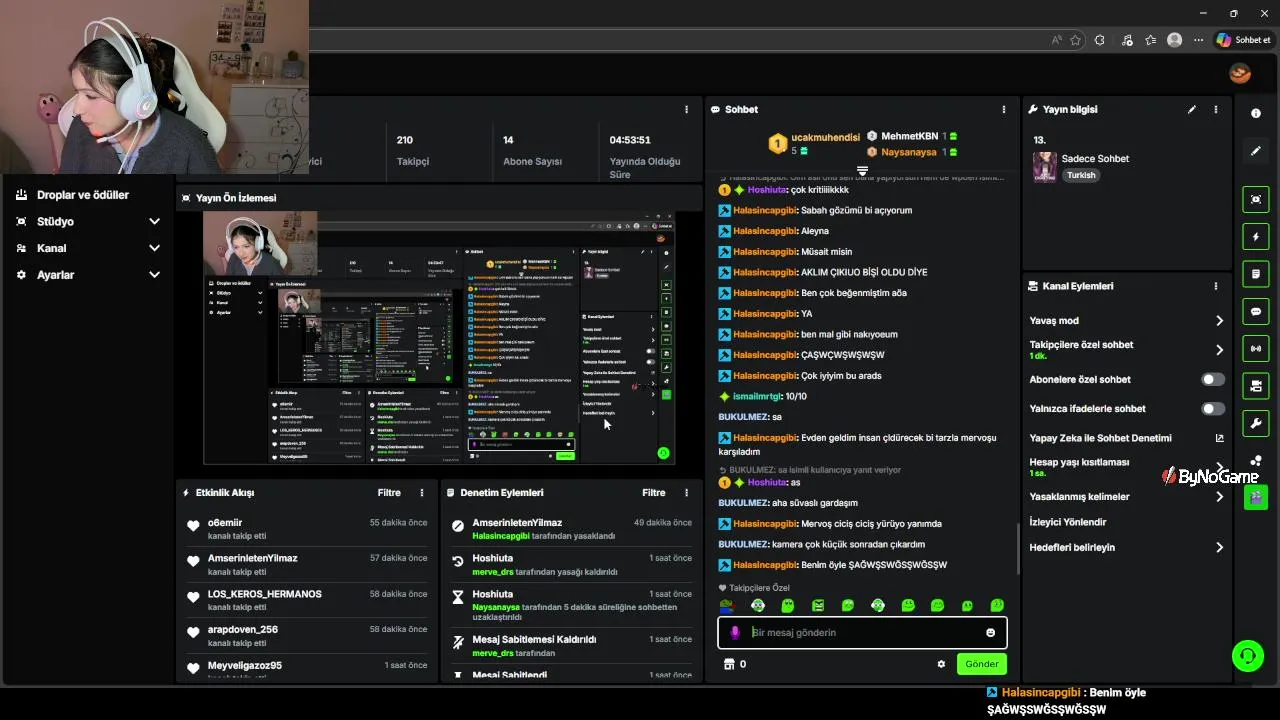Open Yavaş mod options arrow
Viewport: 1280px width, 720px height.
(x=1219, y=321)
